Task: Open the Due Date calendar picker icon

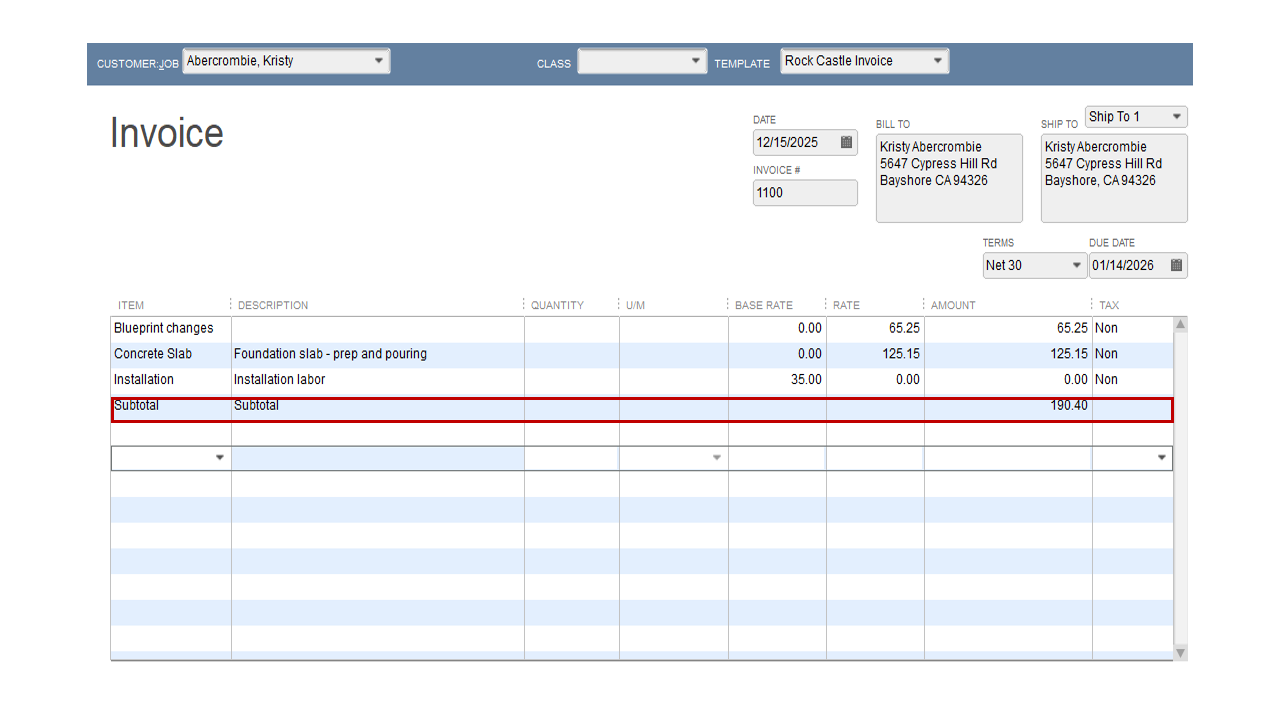Action: (x=1179, y=265)
